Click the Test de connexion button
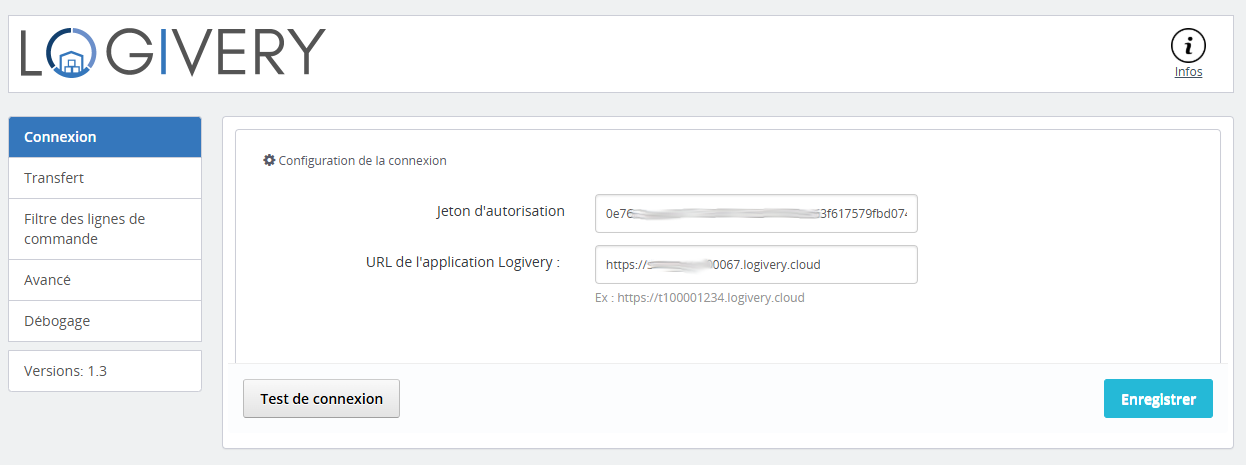The height and width of the screenshot is (465, 1246). 321,399
